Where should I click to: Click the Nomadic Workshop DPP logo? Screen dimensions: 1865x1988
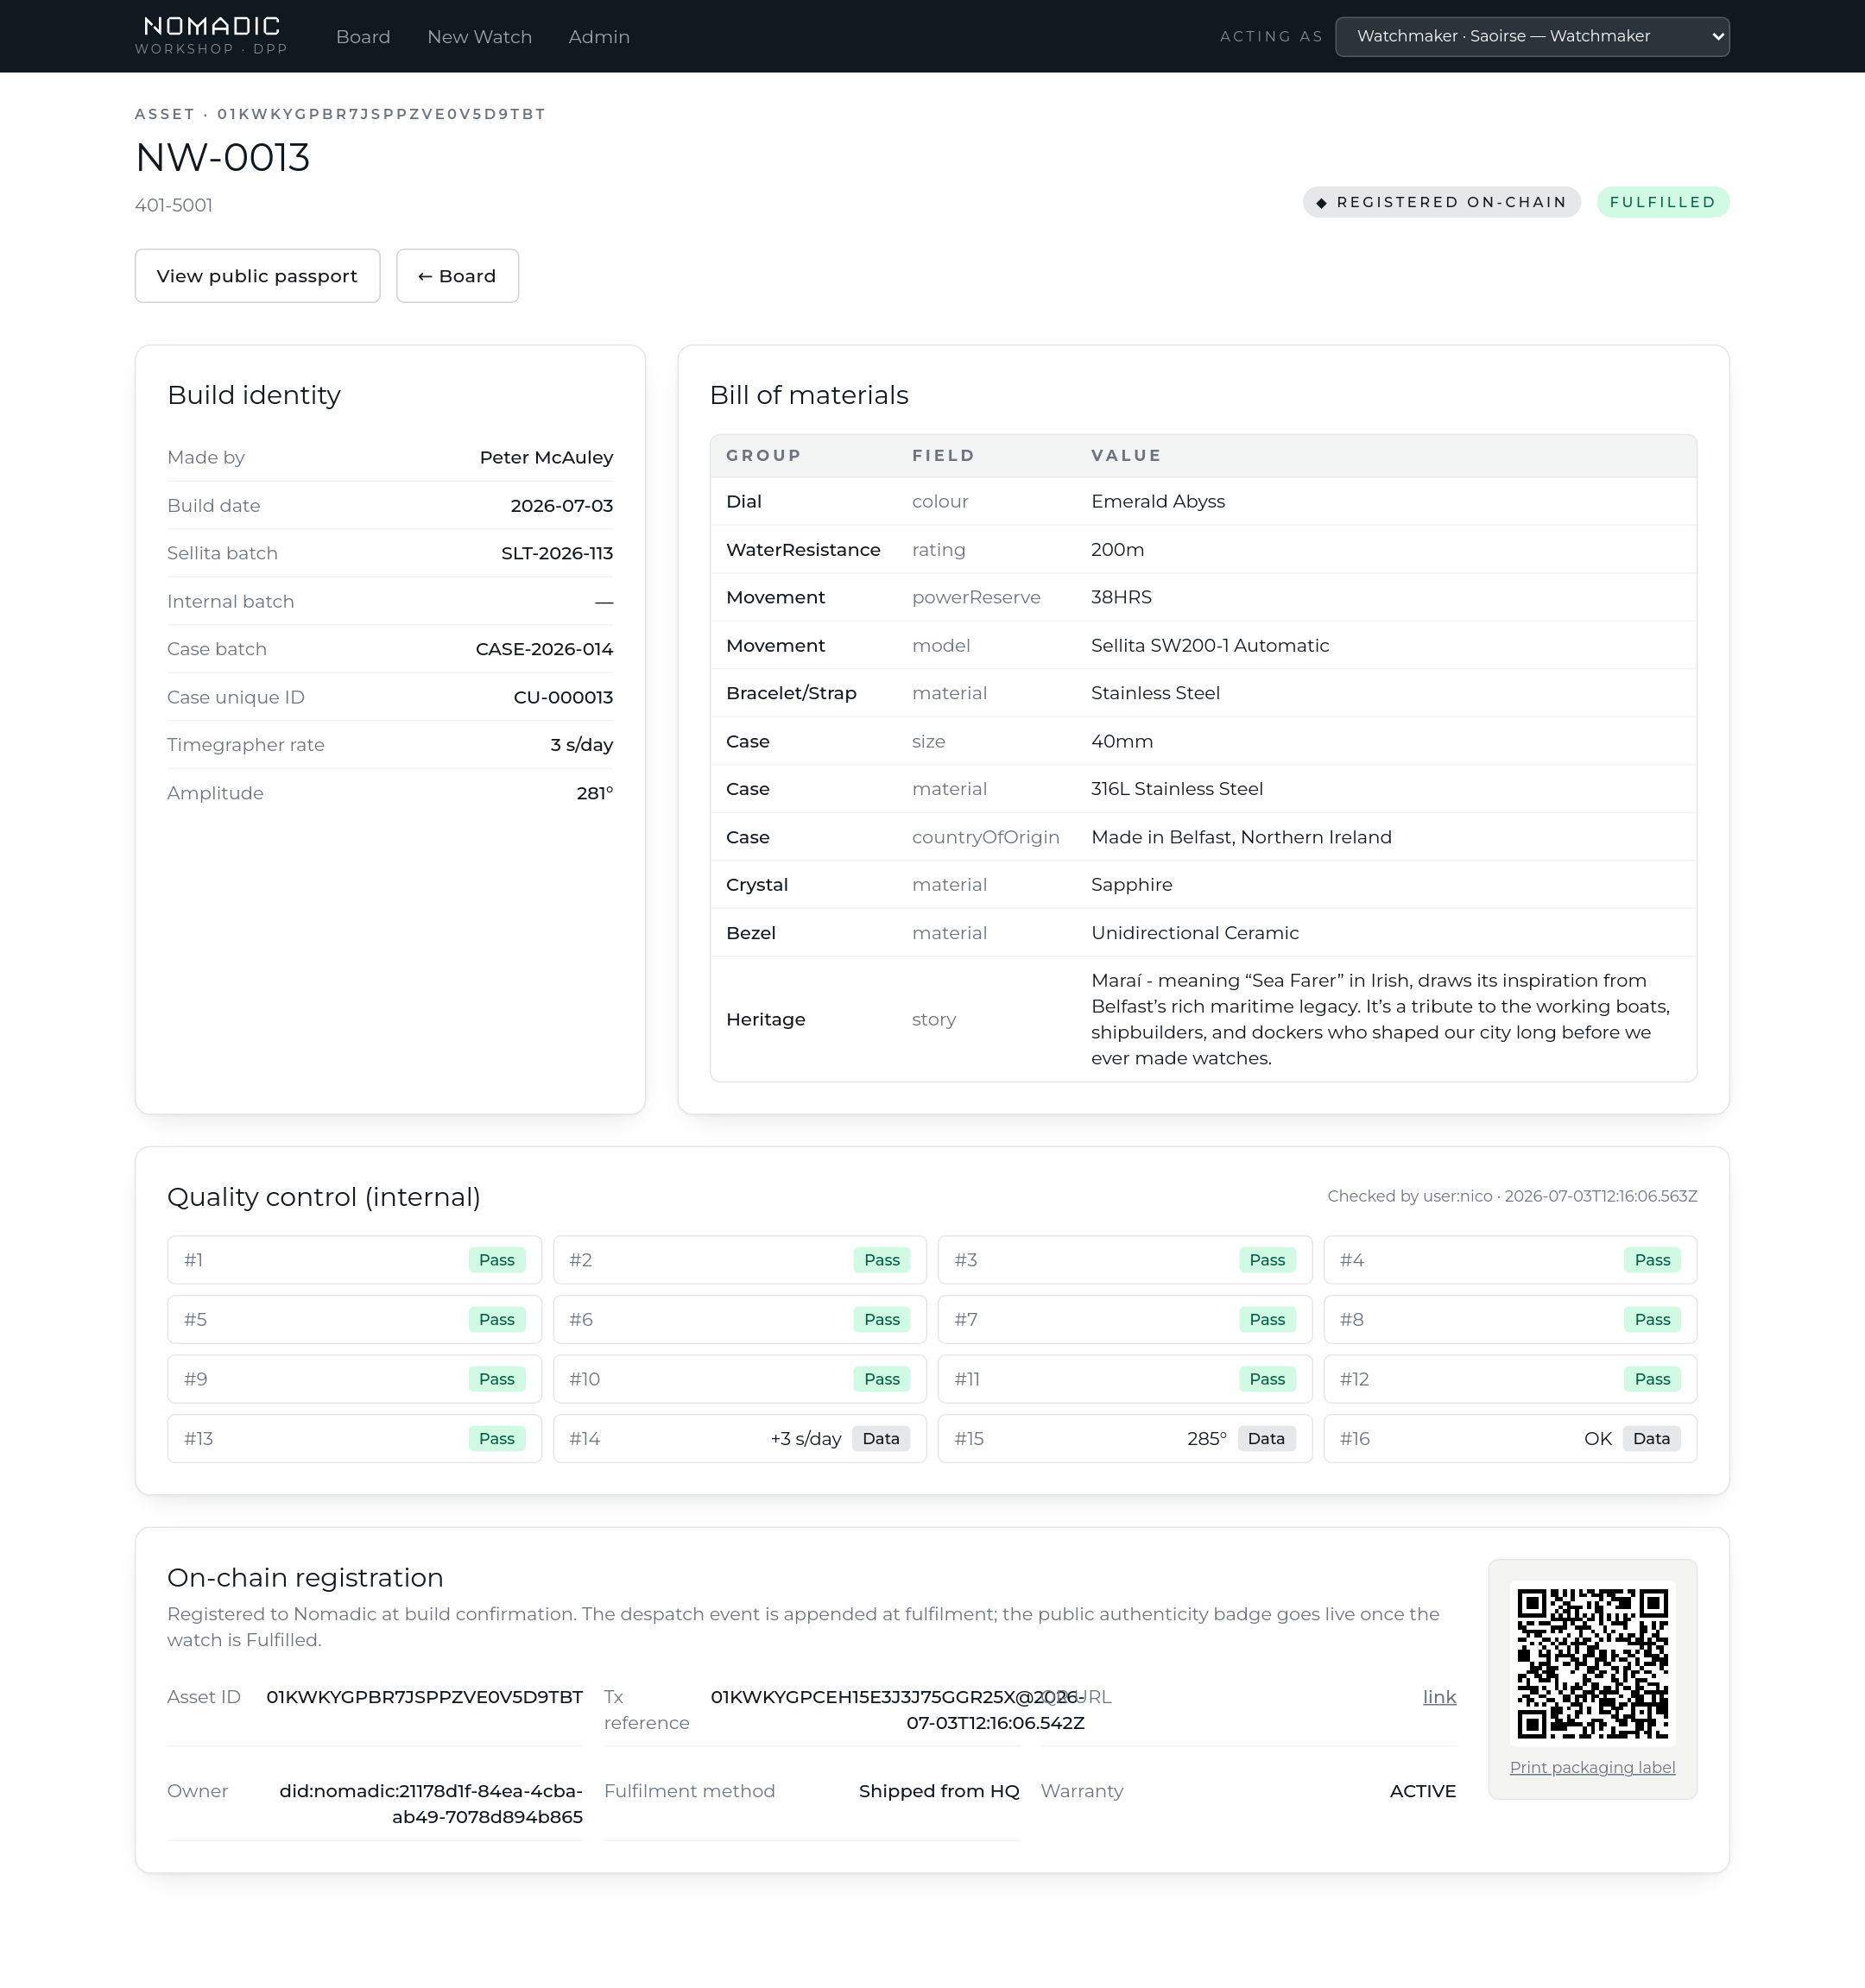211,36
